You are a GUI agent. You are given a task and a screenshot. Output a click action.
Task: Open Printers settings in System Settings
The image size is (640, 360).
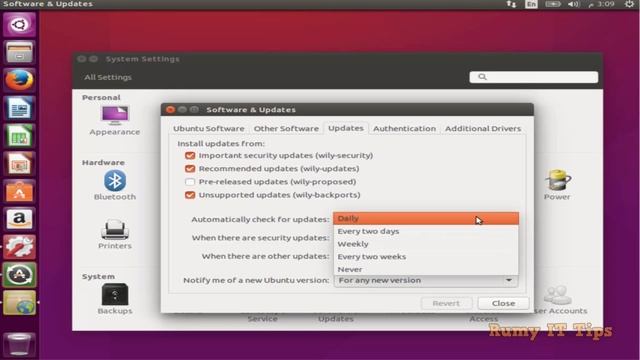pyautogui.click(x=115, y=234)
